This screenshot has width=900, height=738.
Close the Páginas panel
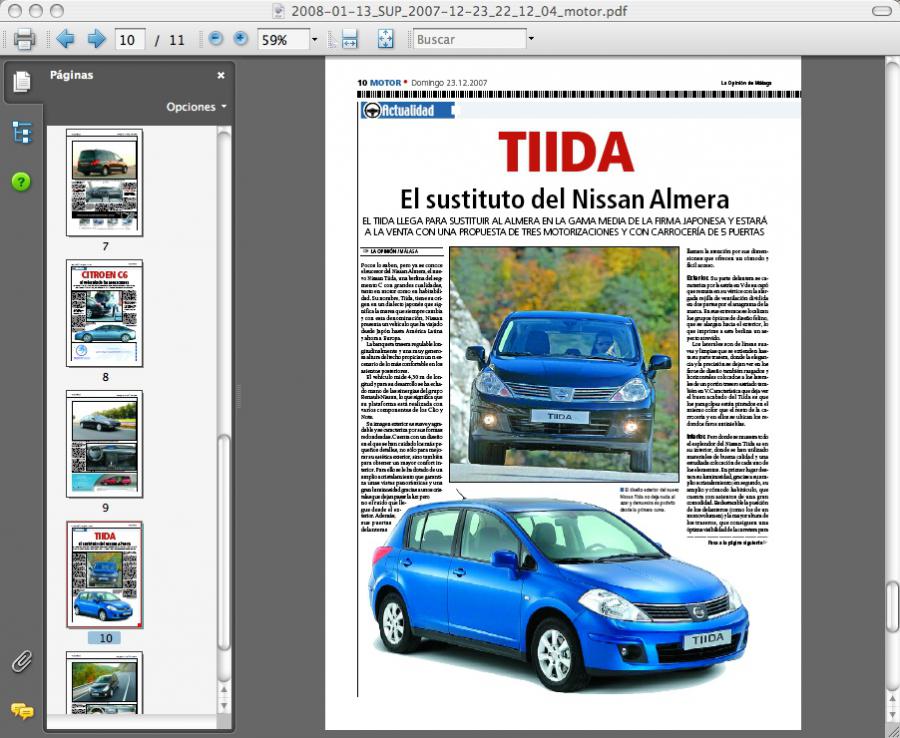pyautogui.click(x=221, y=75)
